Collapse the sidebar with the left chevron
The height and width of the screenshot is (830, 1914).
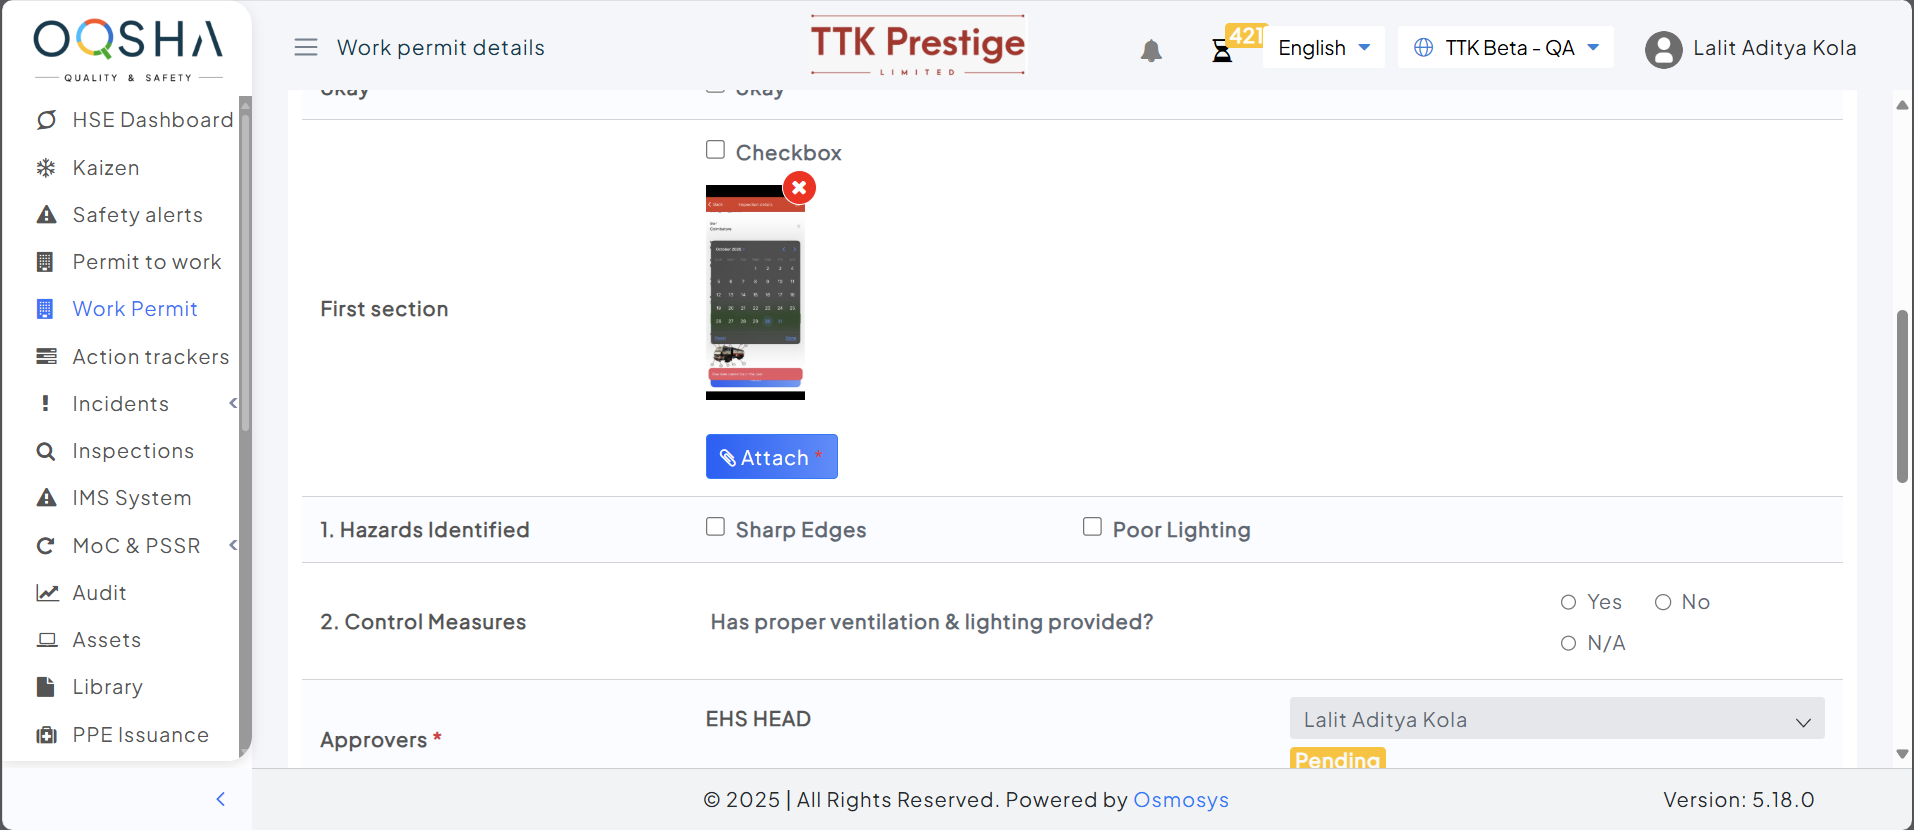[221, 799]
